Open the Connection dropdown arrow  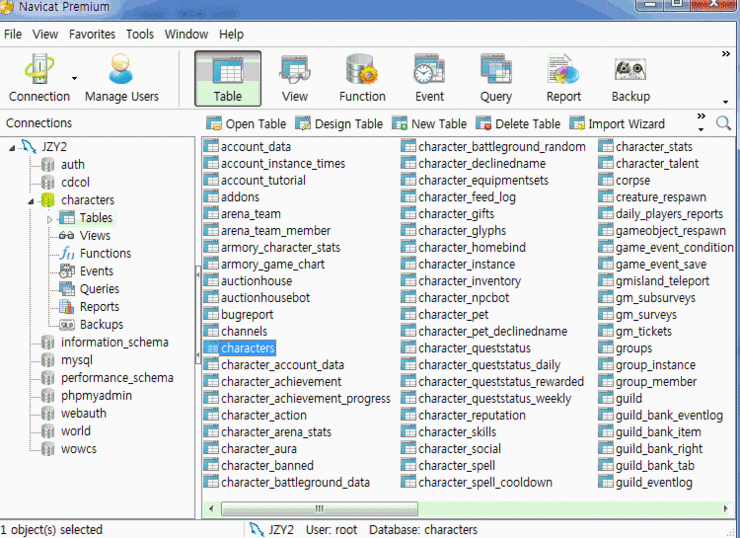tap(75, 78)
